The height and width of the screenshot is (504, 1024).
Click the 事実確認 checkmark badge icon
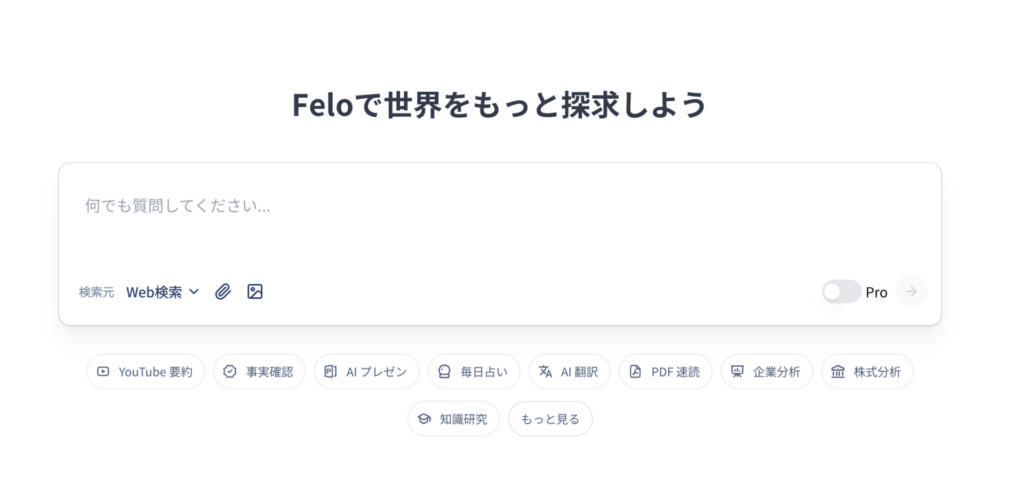pos(230,371)
